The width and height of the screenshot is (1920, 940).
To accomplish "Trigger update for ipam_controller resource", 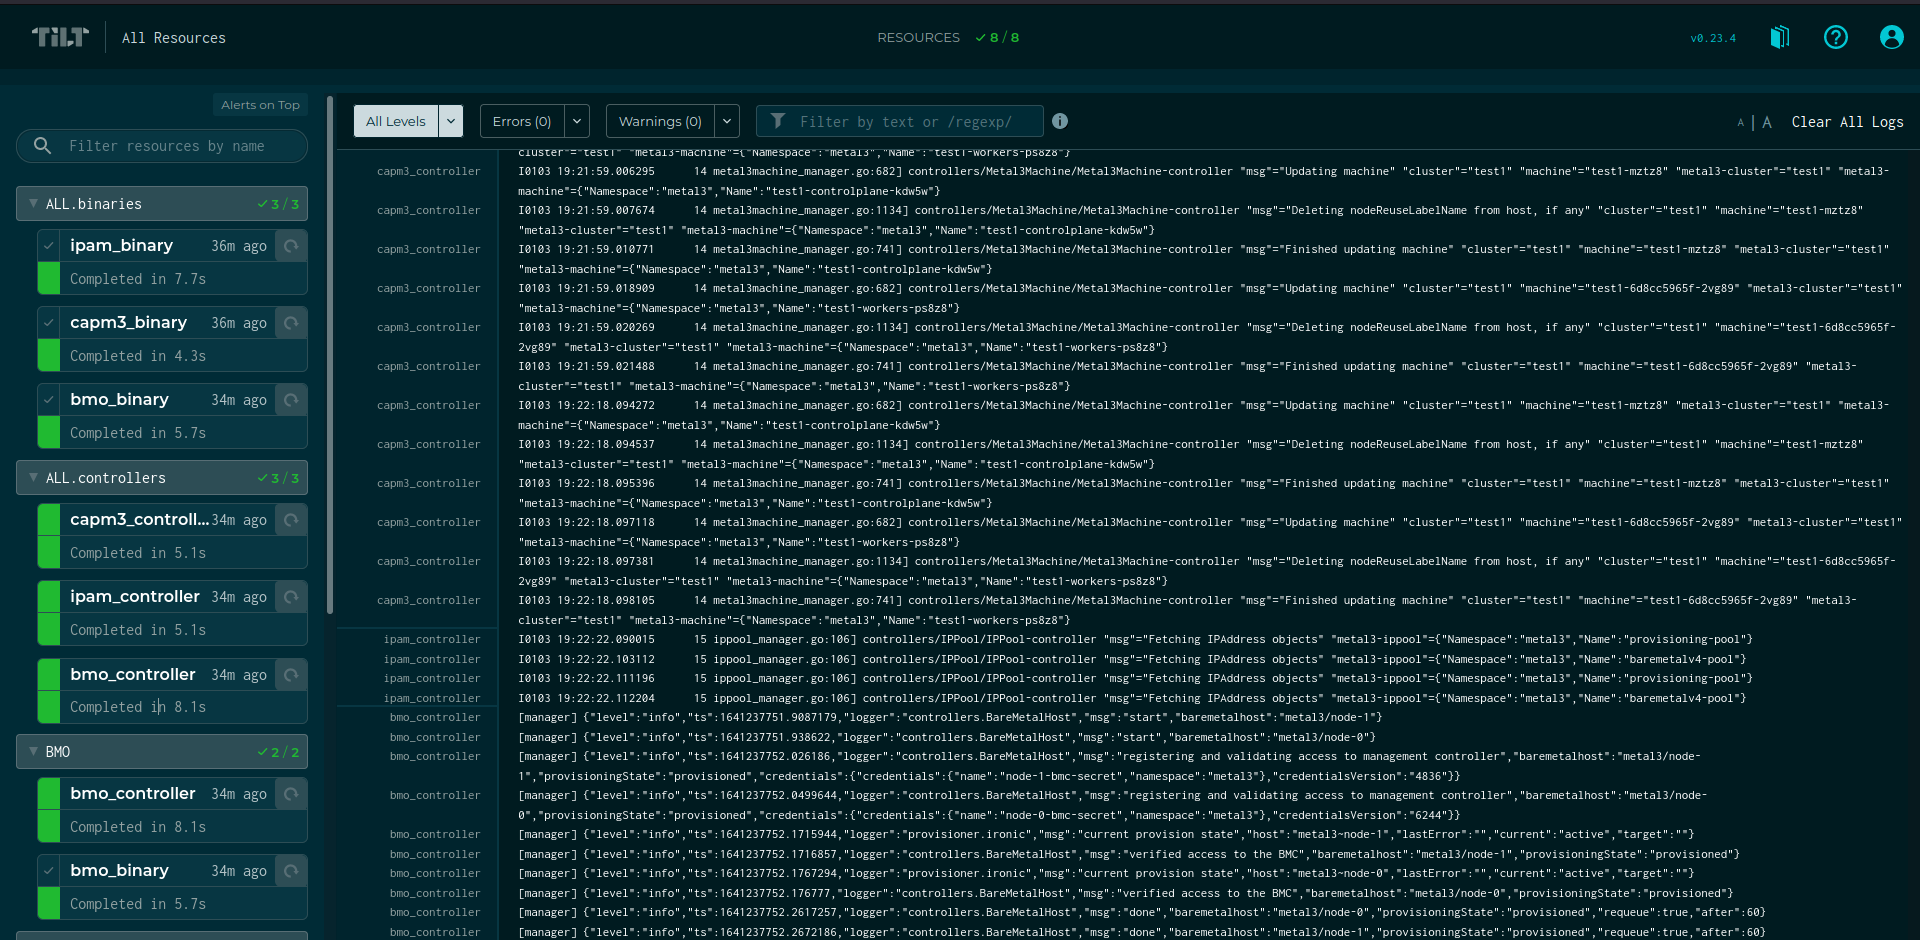I will [x=291, y=597].
